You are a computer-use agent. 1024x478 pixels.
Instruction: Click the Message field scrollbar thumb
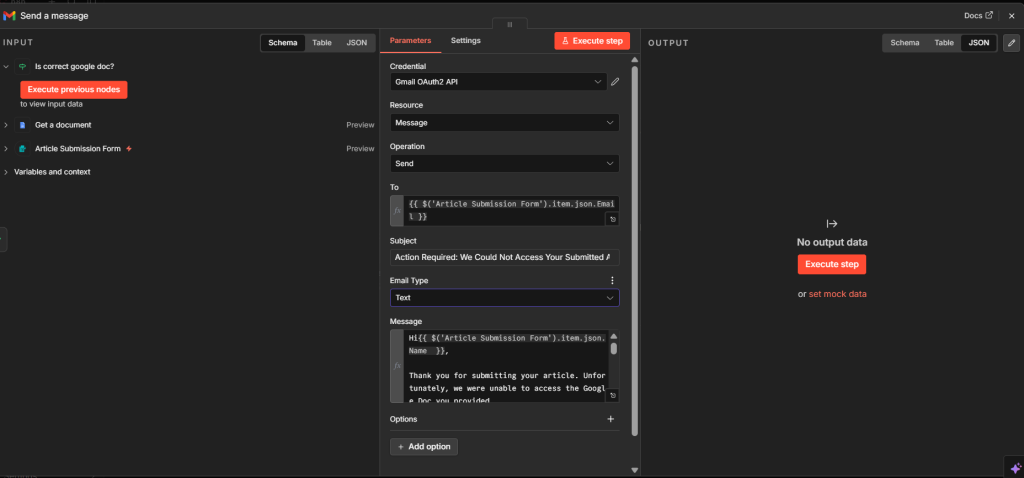tap(614, 349)
